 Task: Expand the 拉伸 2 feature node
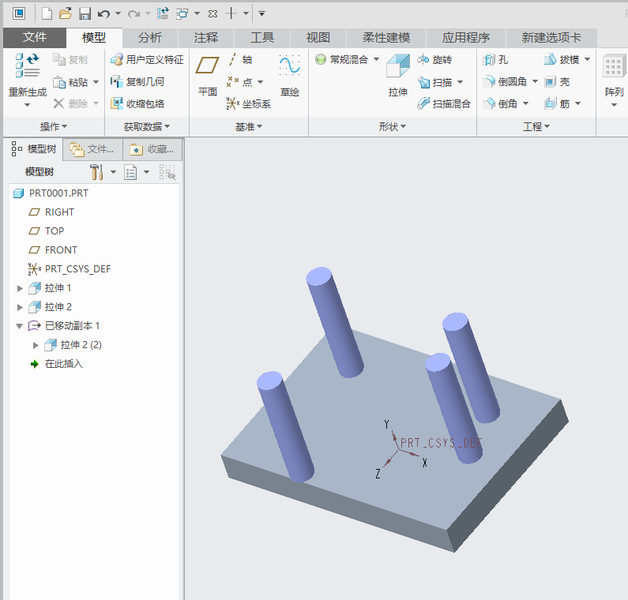pyautogui.click(x=20, y=307)
